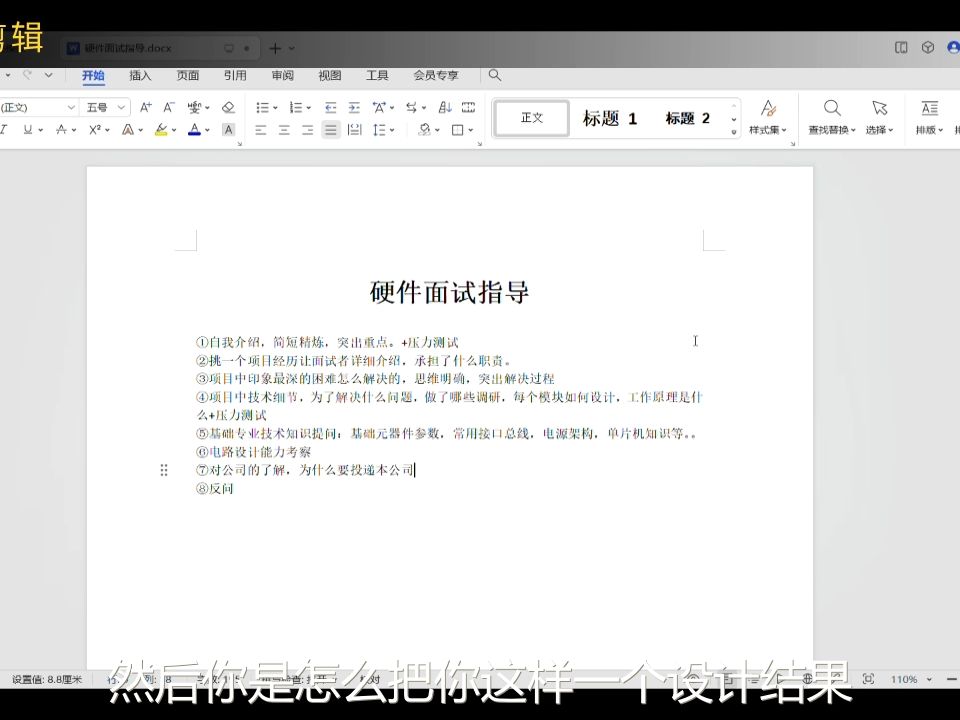Open the 样式集 style set button
This screenshot has height=720, width=960.
point(768,118)
